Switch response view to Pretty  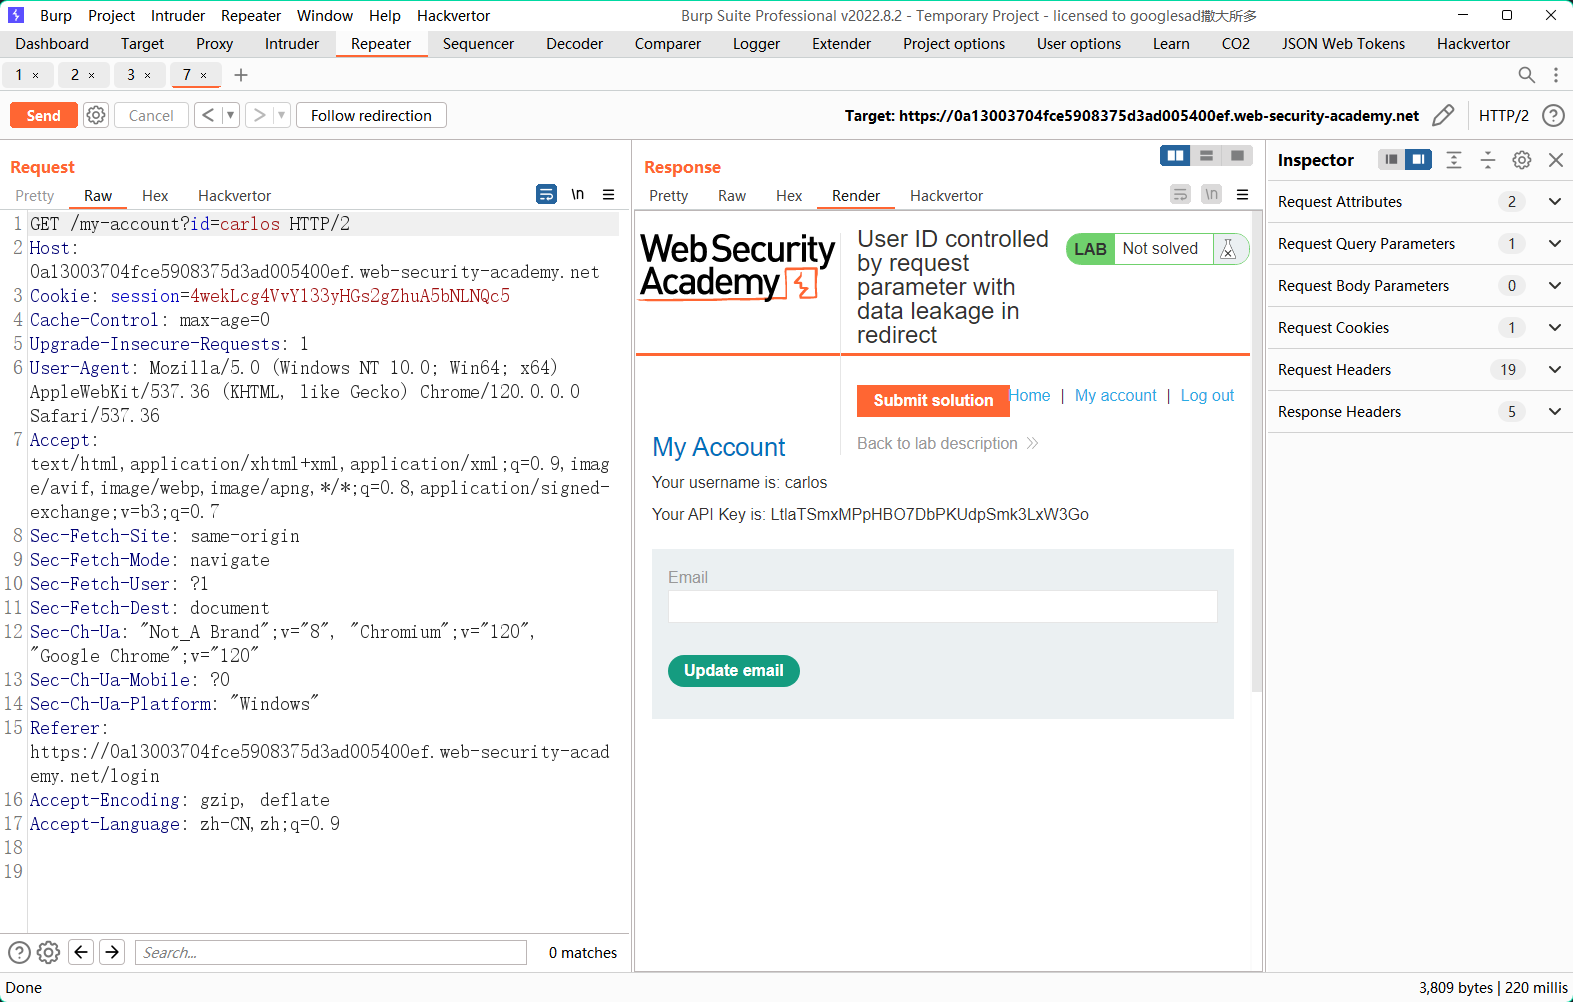[x=668, y=196]
